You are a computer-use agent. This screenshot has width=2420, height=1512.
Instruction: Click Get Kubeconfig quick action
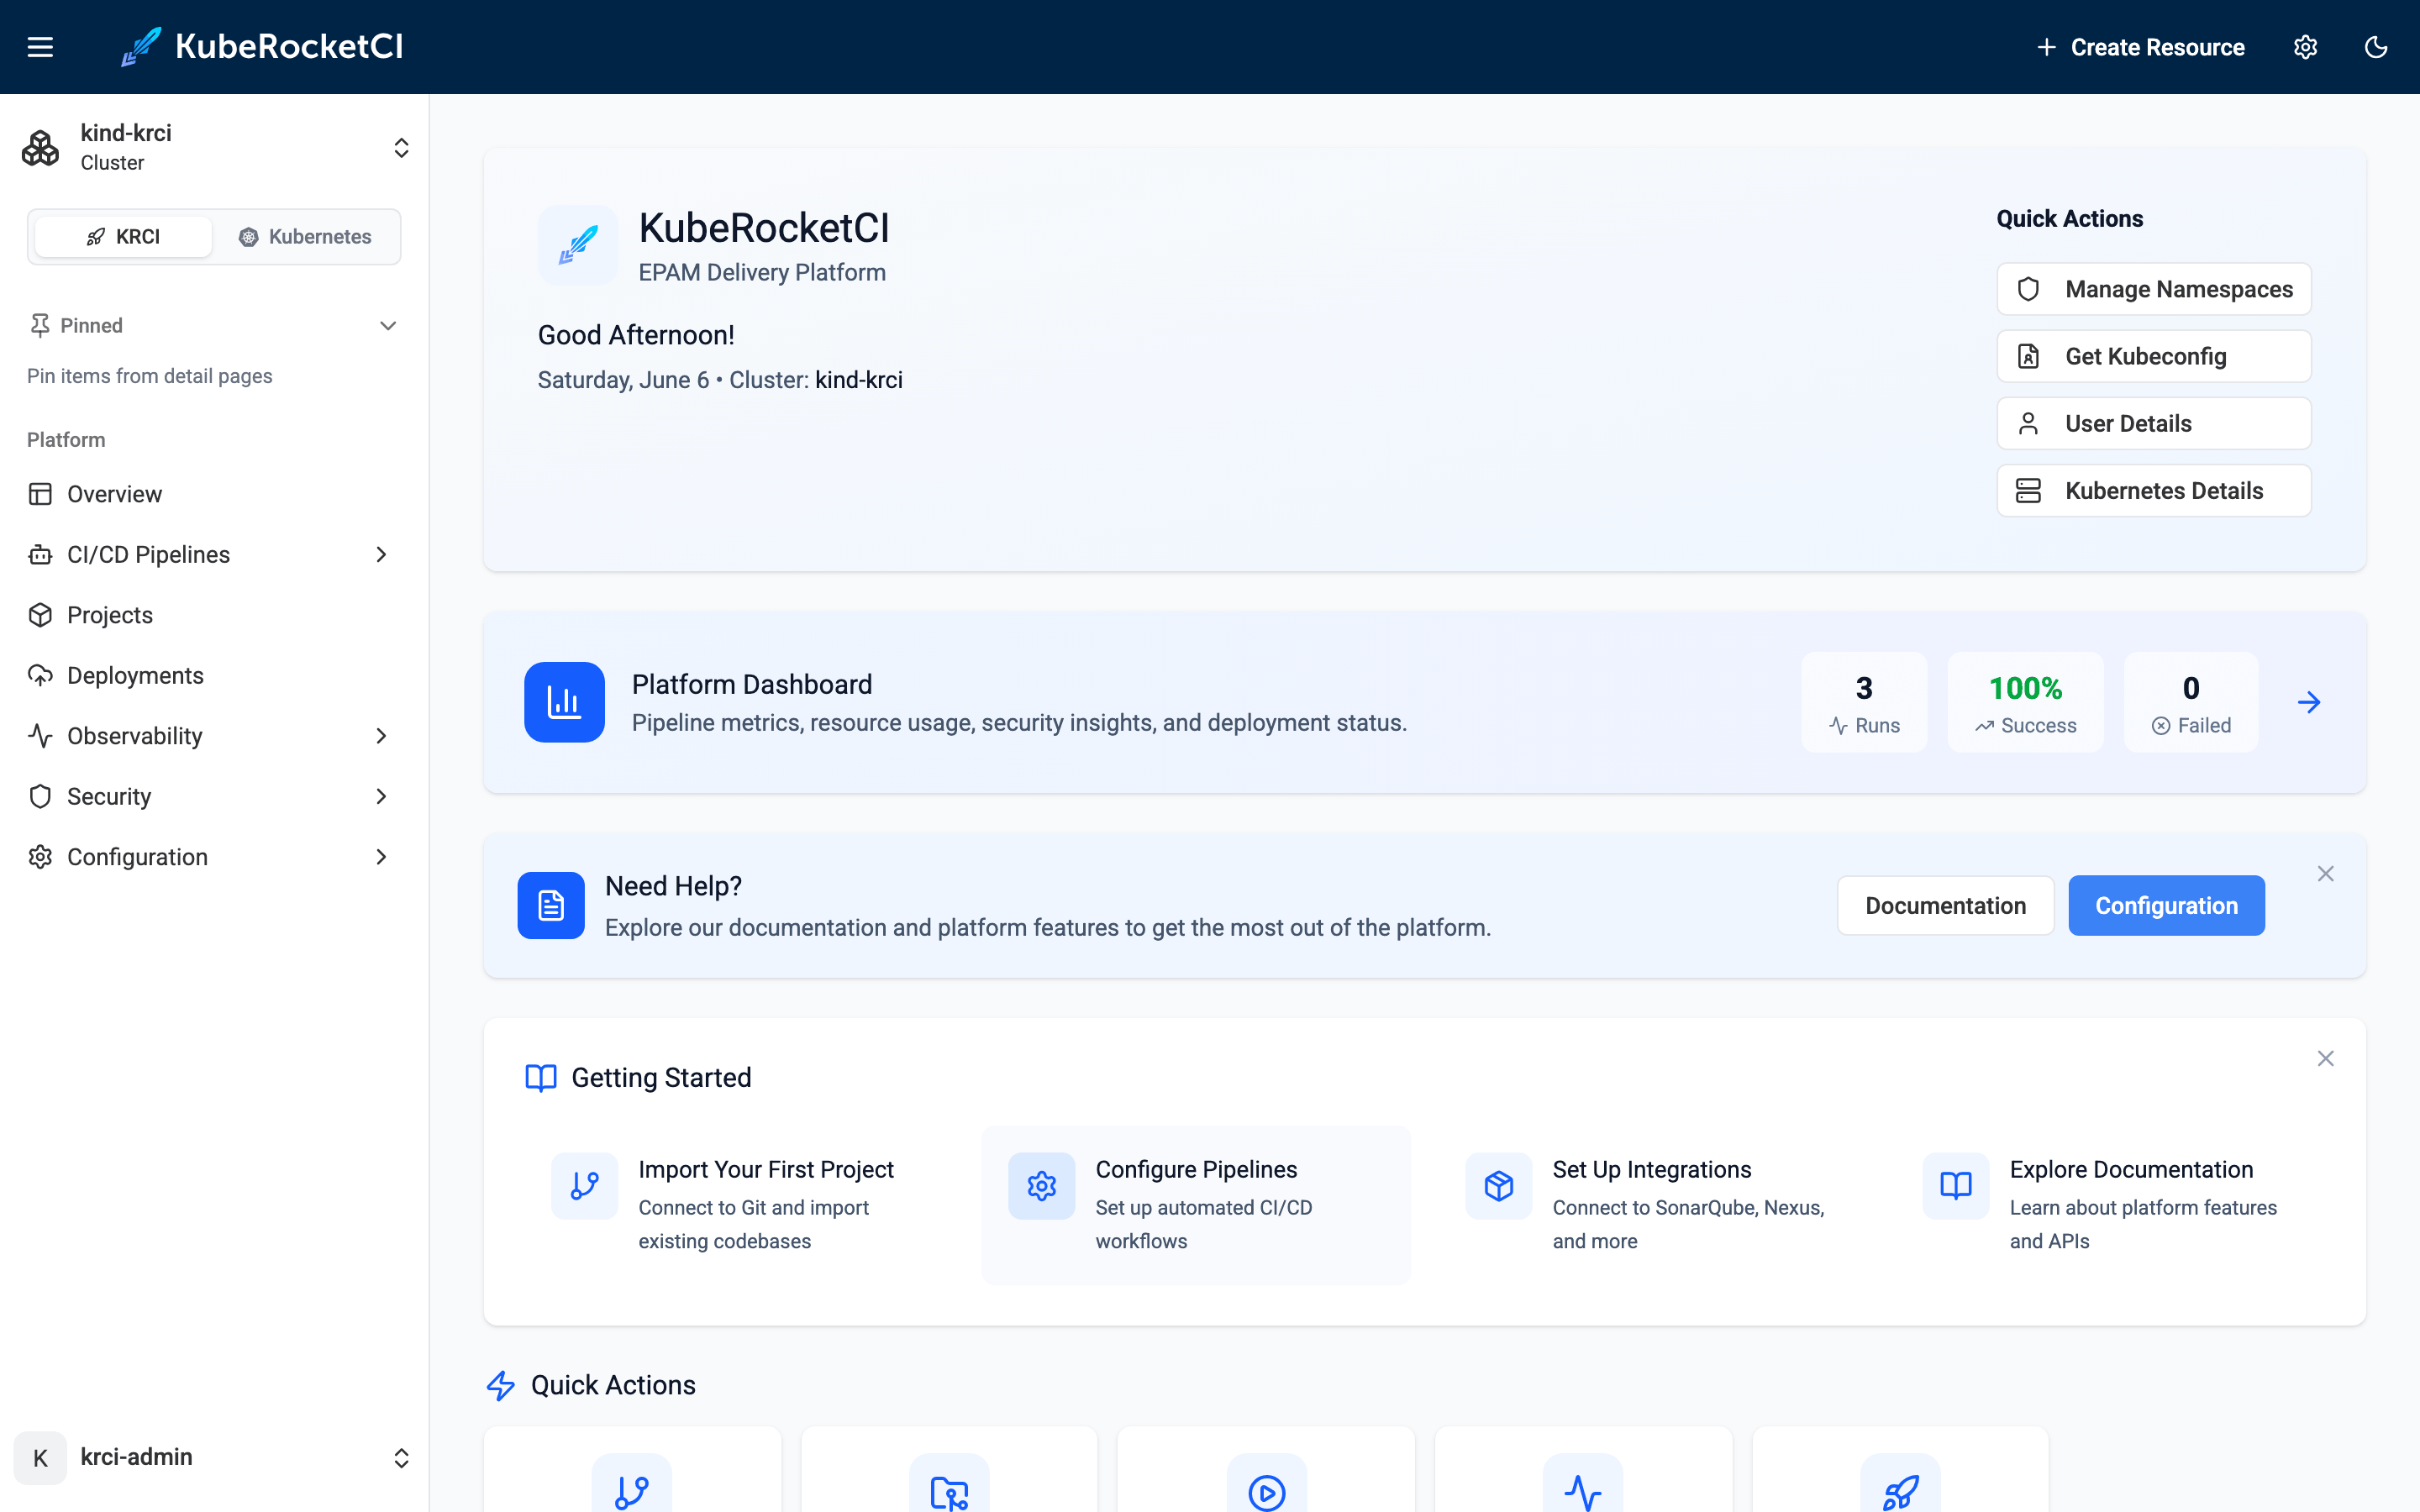coord(2154,356)
